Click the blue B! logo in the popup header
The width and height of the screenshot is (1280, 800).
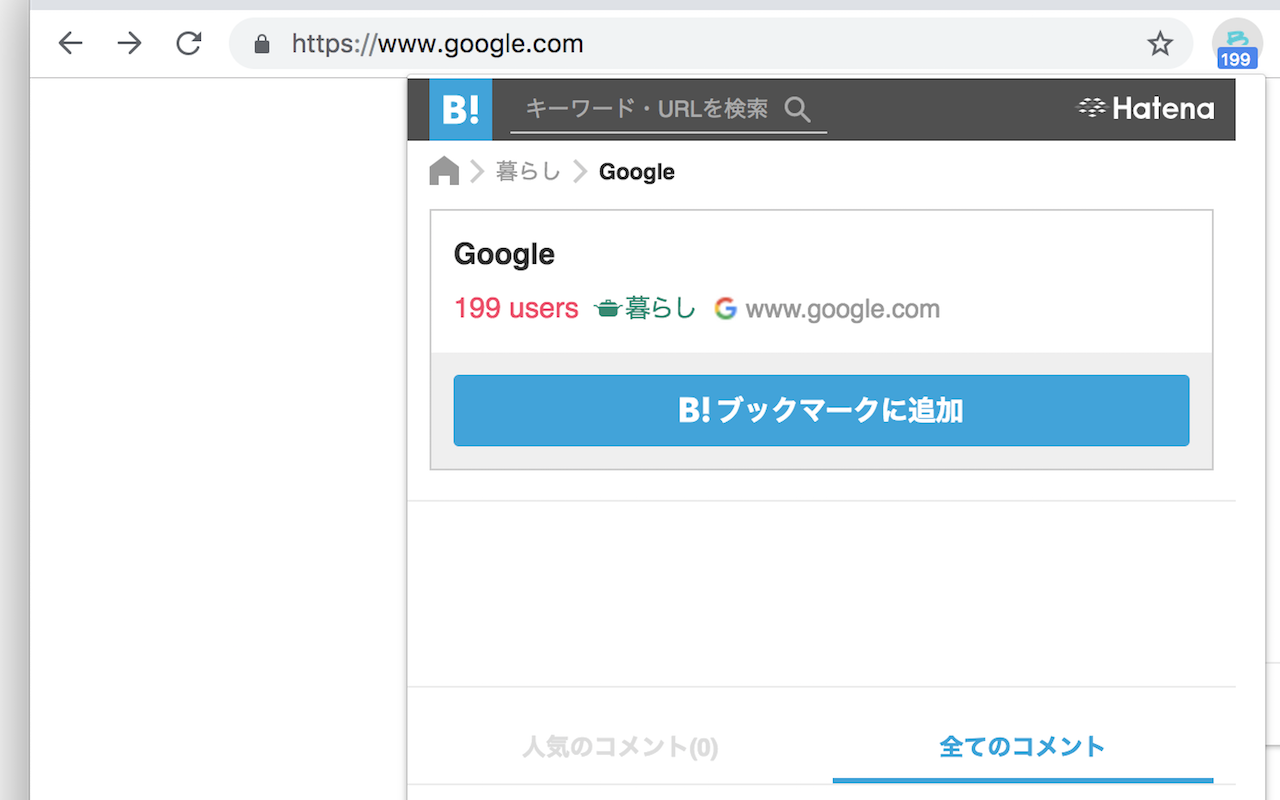[x=460, y=109]
